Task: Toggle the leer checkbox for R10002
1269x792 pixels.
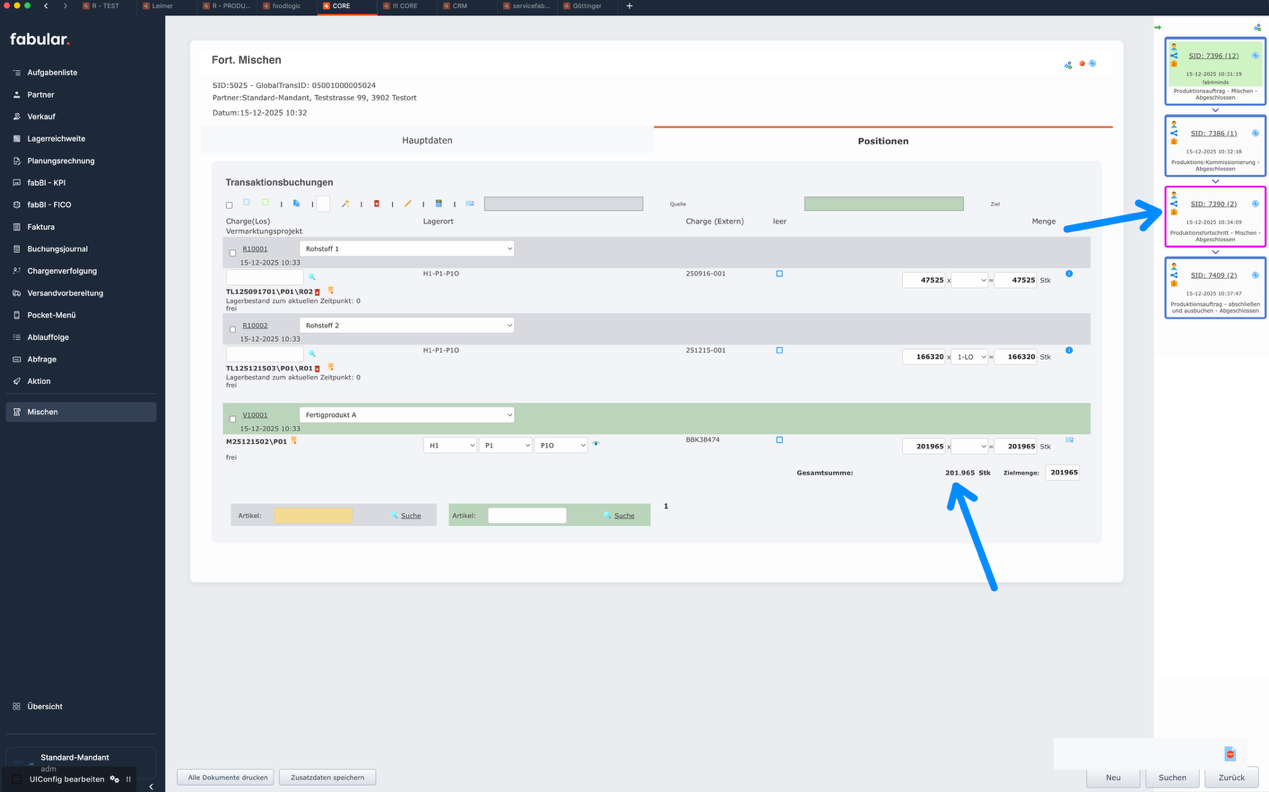Action: click(780, 351)
